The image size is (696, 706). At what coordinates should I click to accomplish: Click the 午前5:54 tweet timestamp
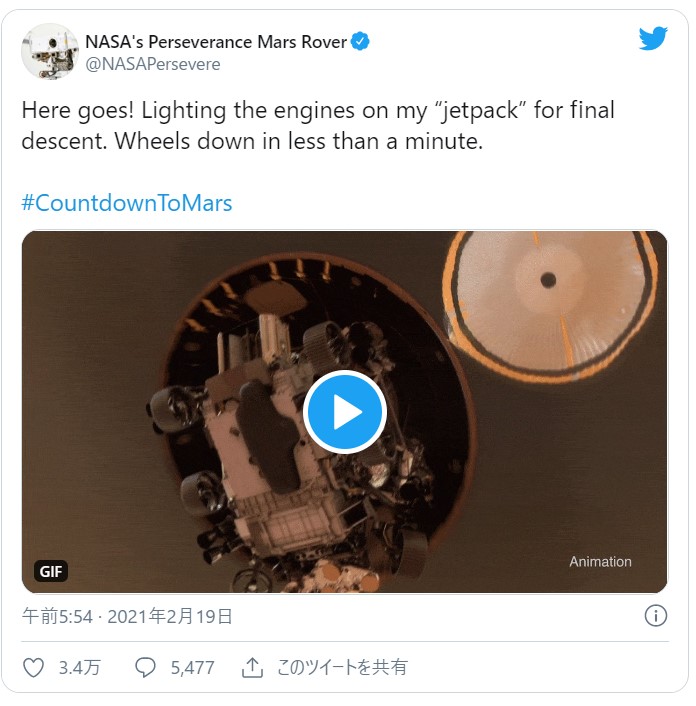pos(58,616)
